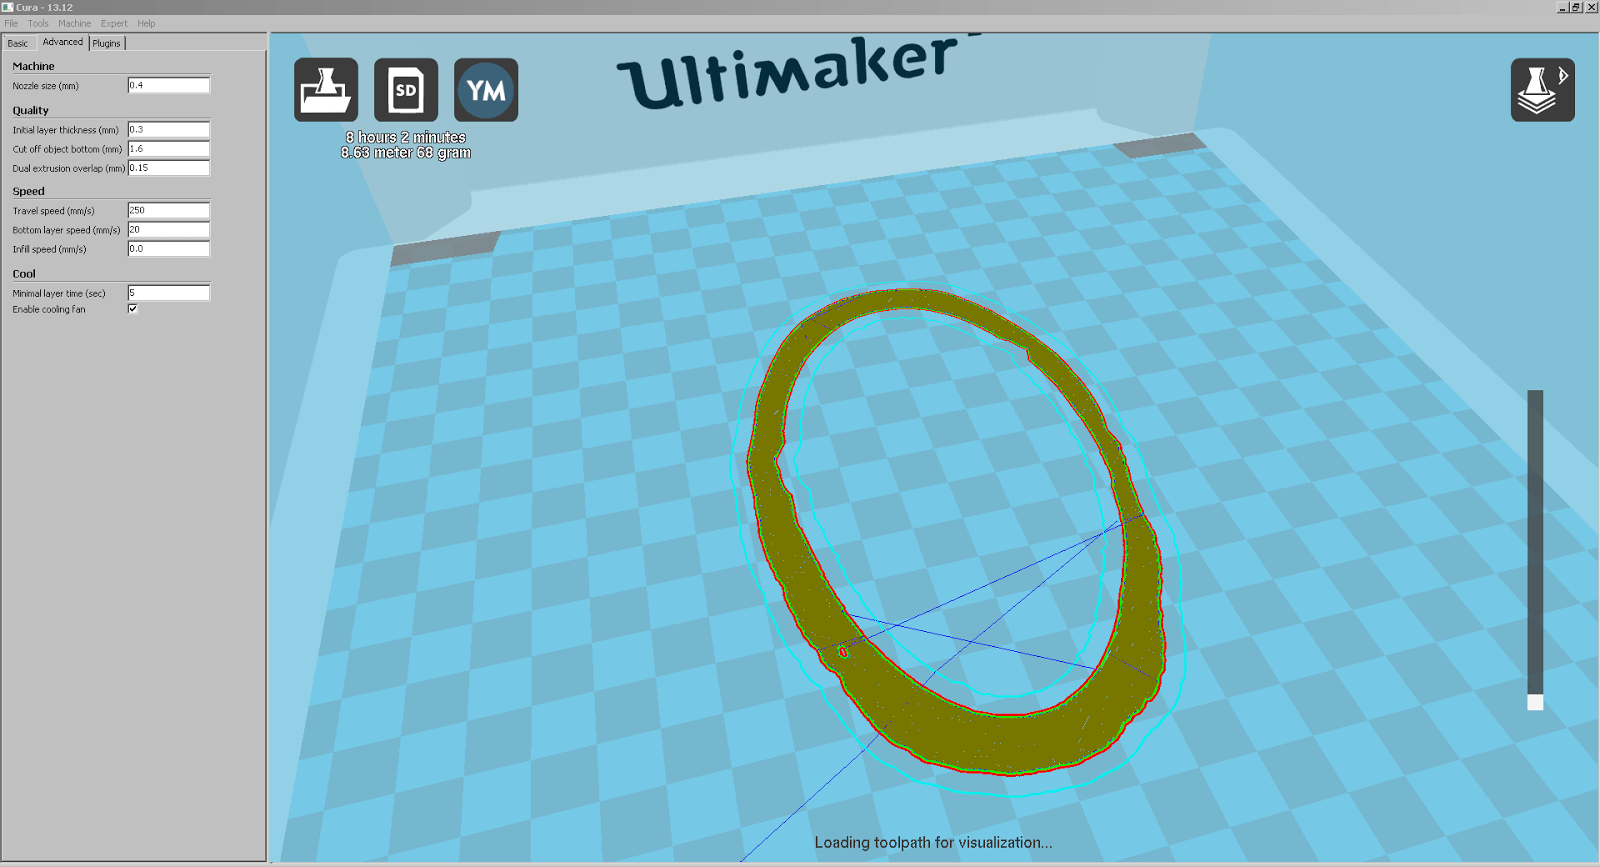Open the Expert menu
Image resolution: width=1600 pixels, height=867 pixels.
pyautogui.click(x=114, y=23)
